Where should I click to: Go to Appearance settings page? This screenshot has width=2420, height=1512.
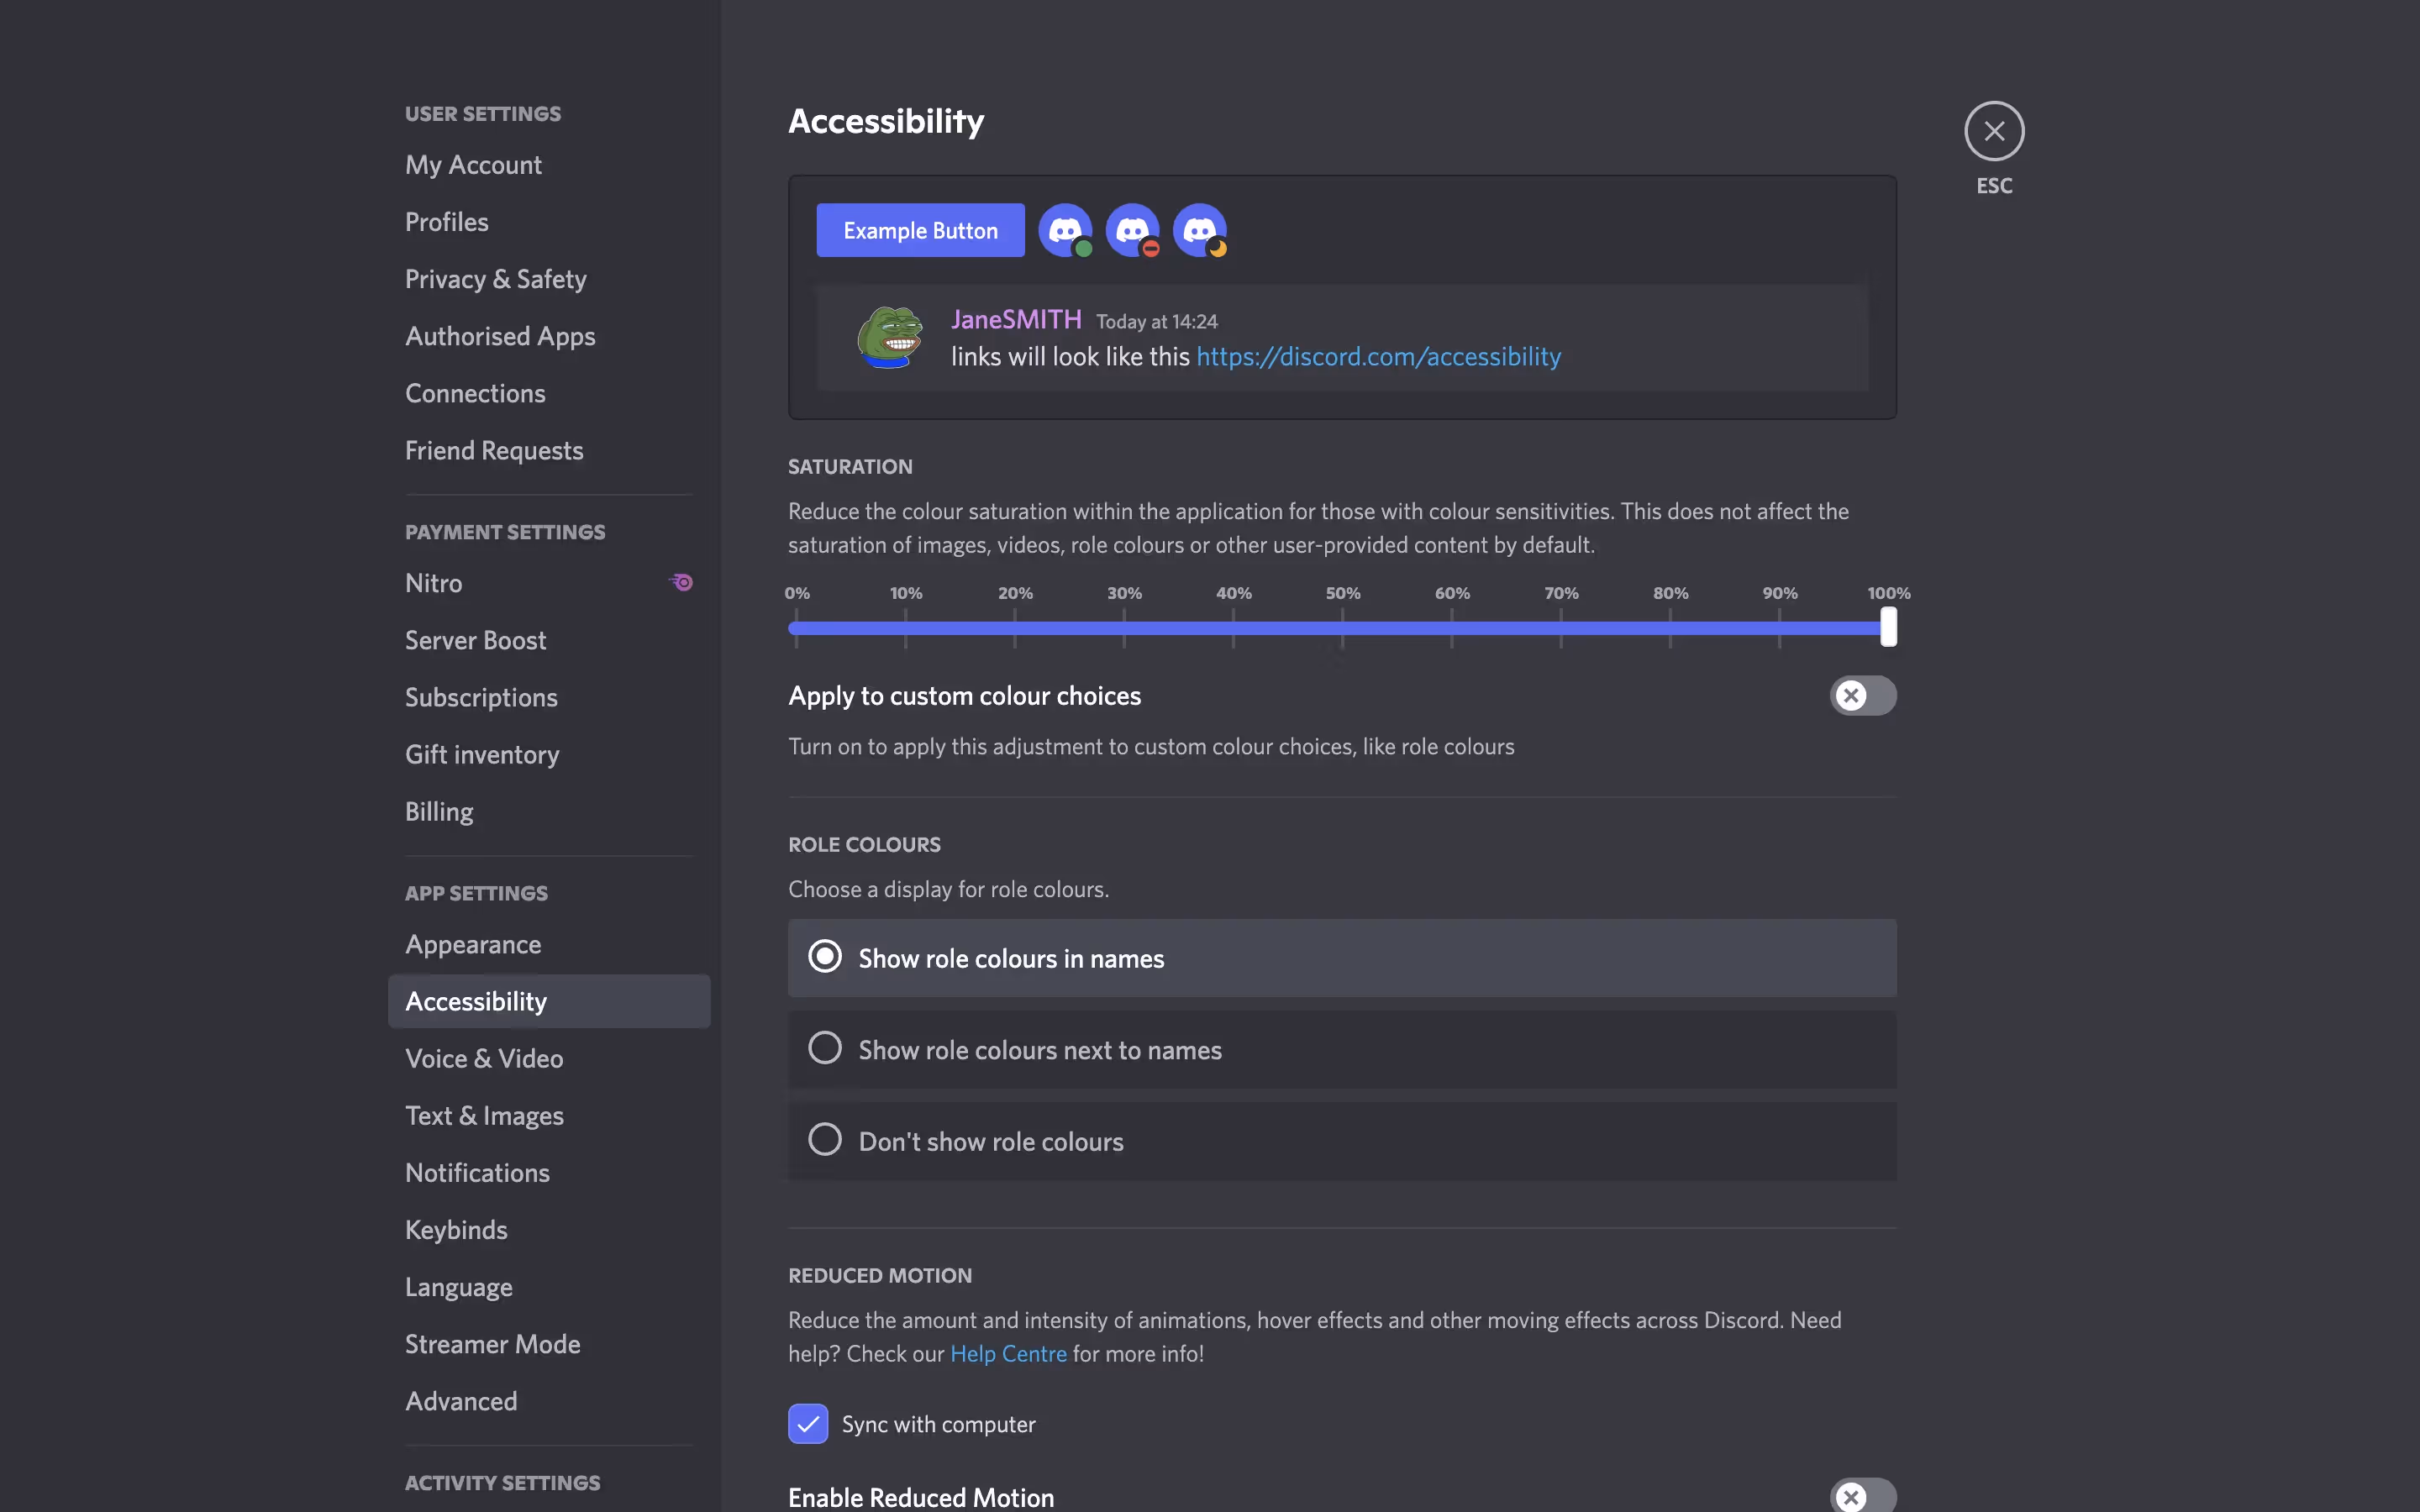point(473,944)
